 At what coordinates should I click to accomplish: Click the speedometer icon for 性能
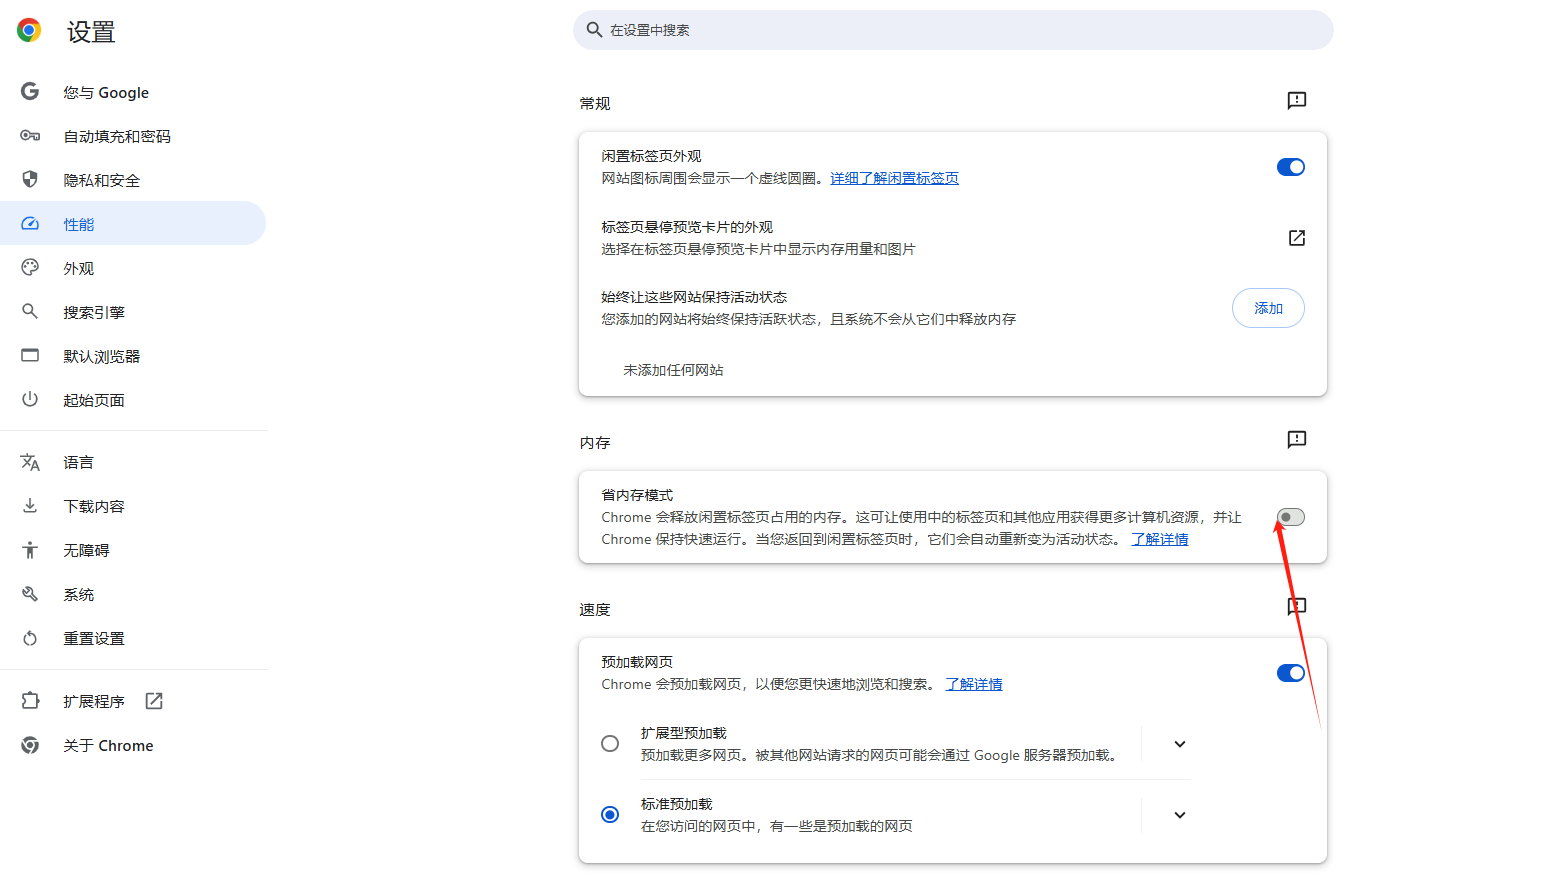30,224
